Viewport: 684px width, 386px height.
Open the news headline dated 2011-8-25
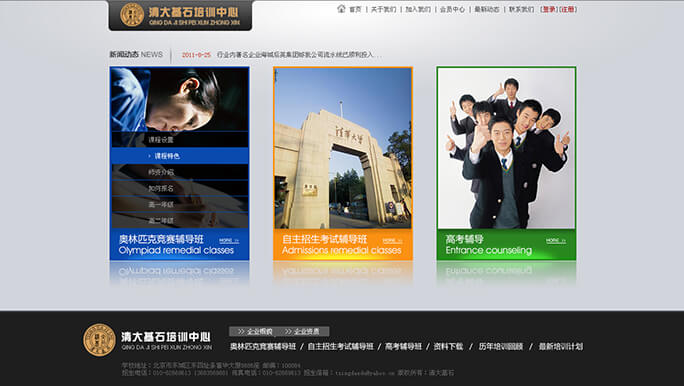coord(299,55)
